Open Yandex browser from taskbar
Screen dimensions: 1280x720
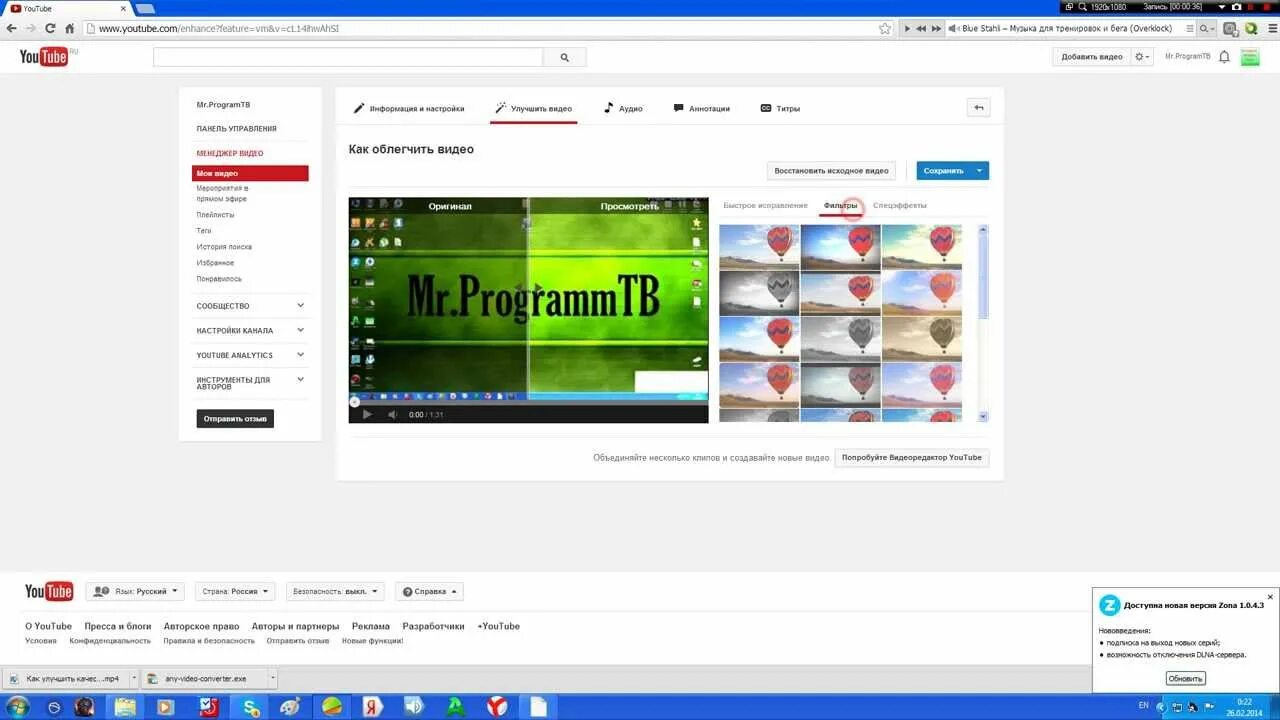click(x=497, y=707)
